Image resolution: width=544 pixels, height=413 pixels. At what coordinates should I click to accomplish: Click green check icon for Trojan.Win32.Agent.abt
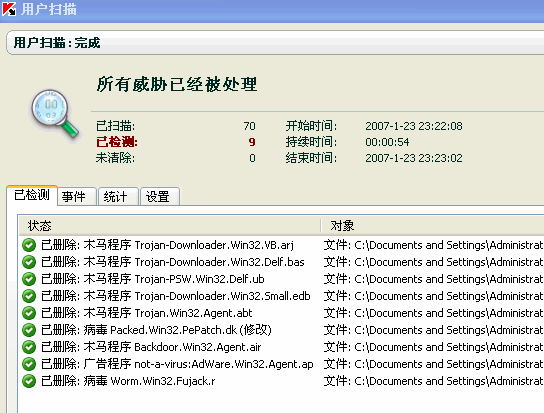pos(29,313)
